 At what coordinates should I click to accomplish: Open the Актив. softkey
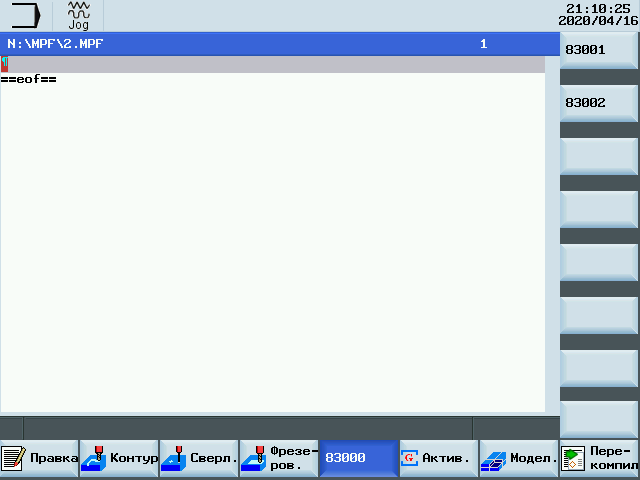tap(439, 458)
